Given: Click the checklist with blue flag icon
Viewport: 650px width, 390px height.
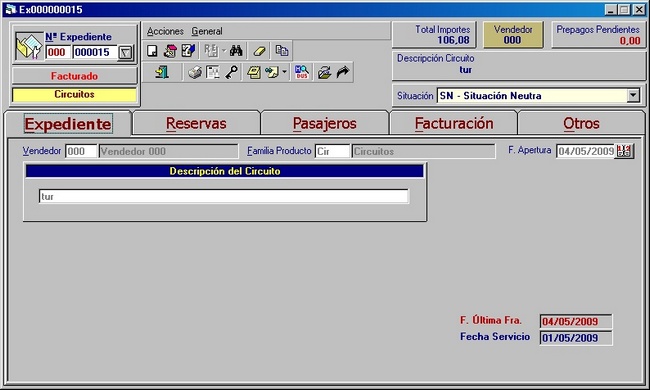Looking at the screenshot, I should pos(188,51).
